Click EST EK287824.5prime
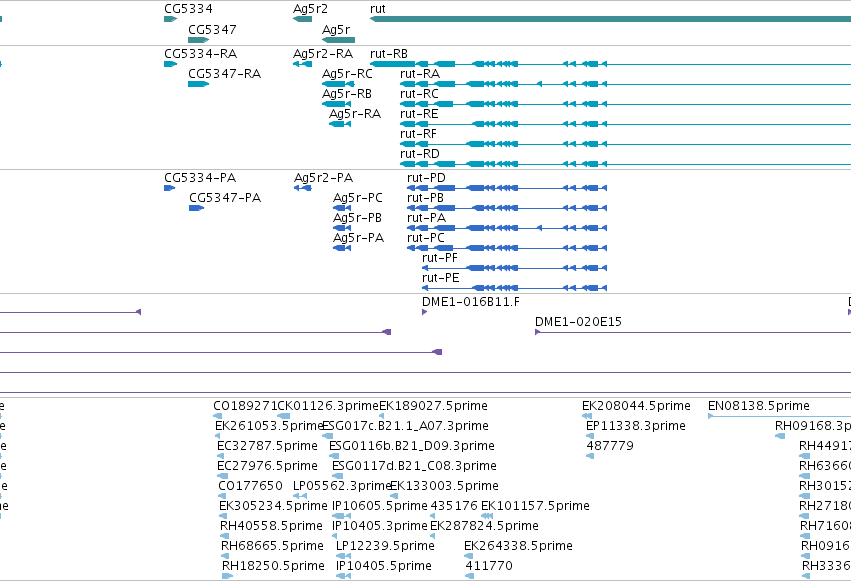The width and height of the screenshot is (851, 581). pos(484,527)
